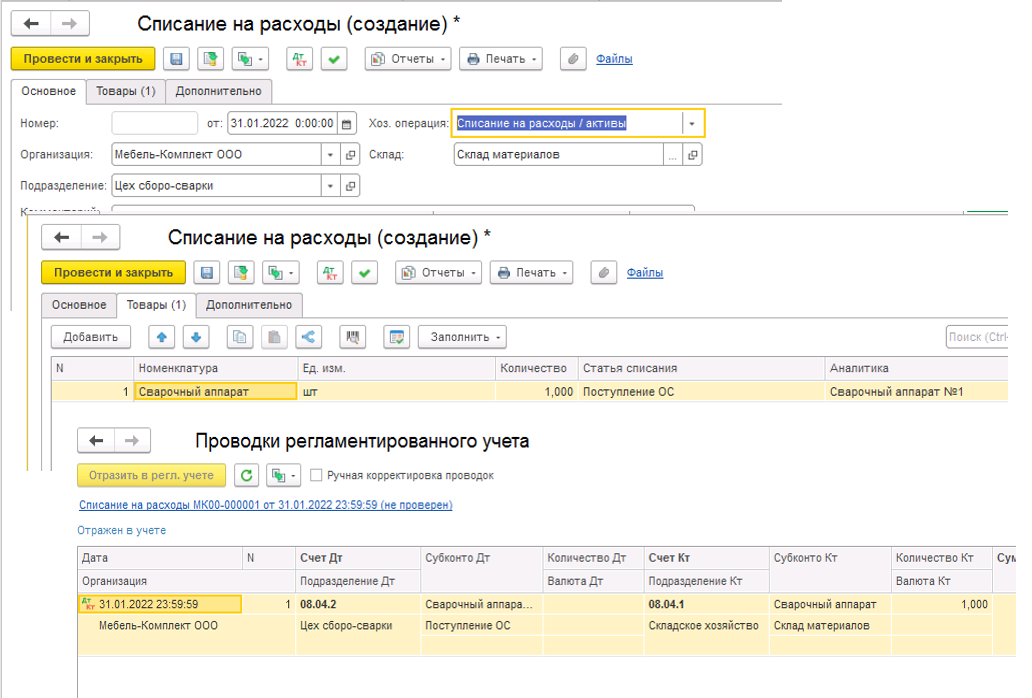1032x698 pixels.
Task: Move row up with blue arrow
Action: click(x=162, y=337)
